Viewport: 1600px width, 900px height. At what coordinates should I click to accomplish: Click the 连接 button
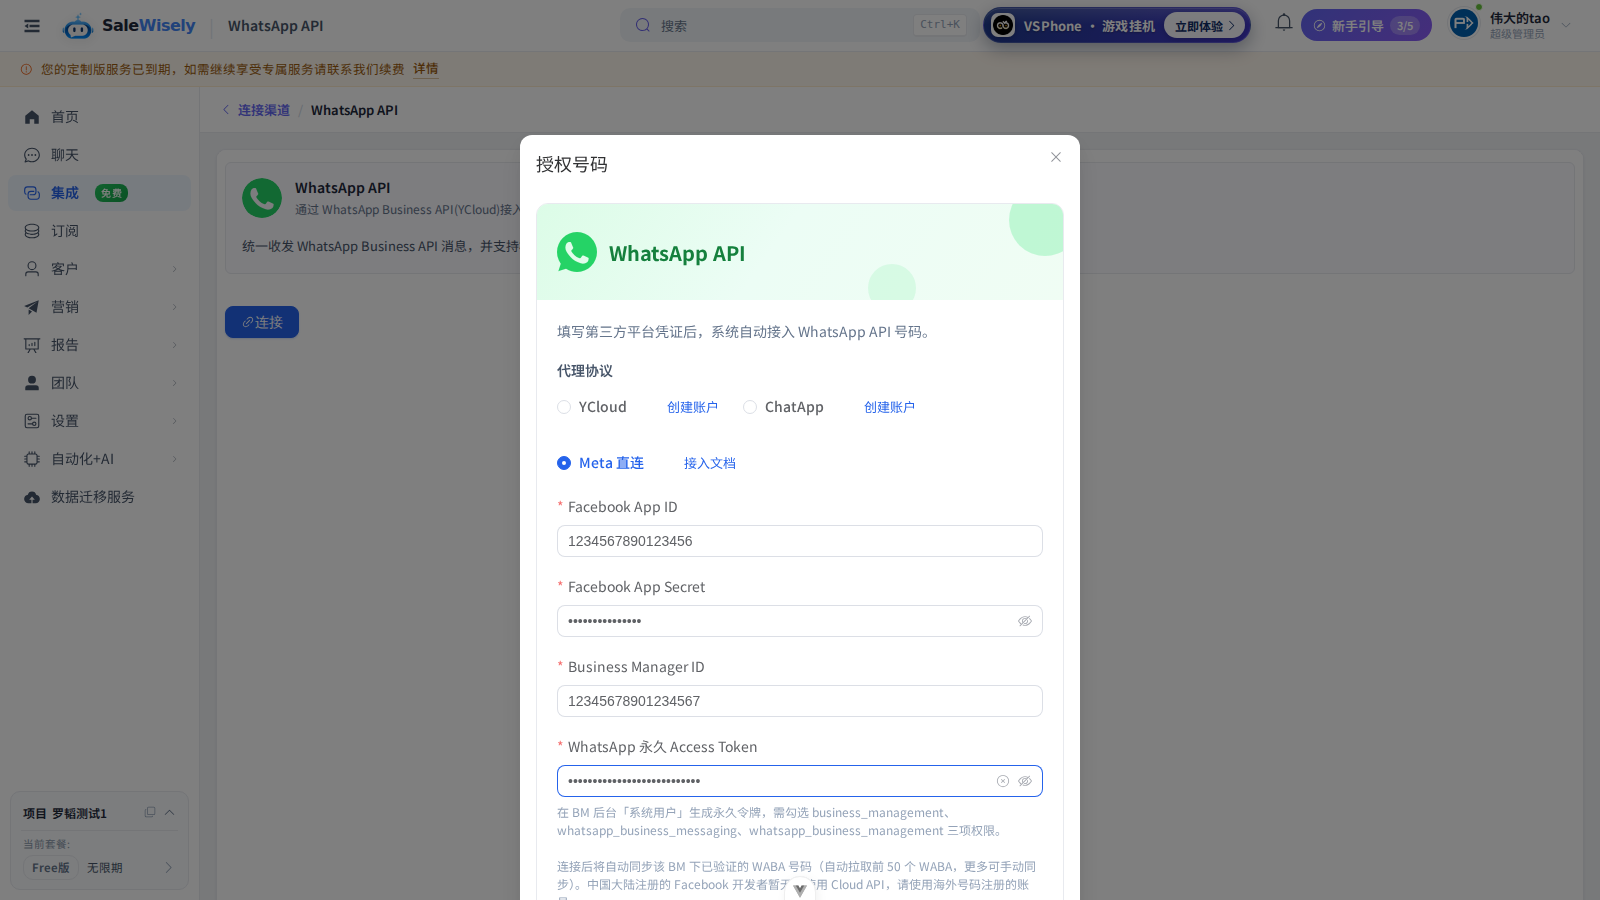click(x=262, y=322)
